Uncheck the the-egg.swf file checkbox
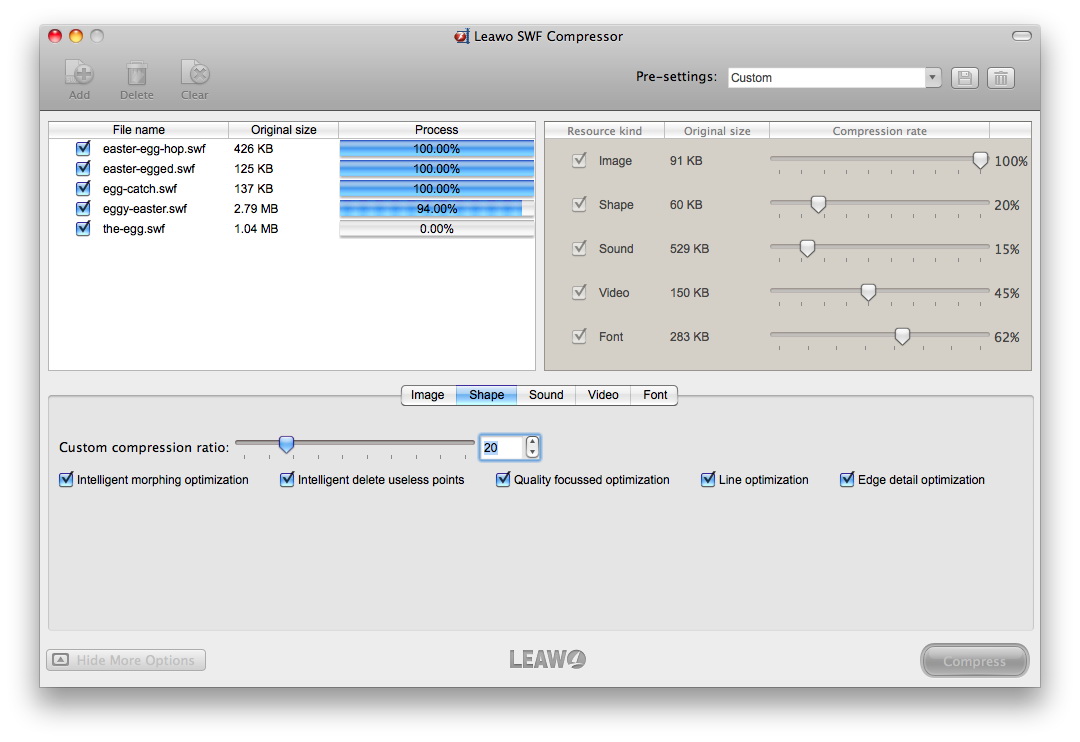This screenshot has width=1080, height=742. pos(83,228)
